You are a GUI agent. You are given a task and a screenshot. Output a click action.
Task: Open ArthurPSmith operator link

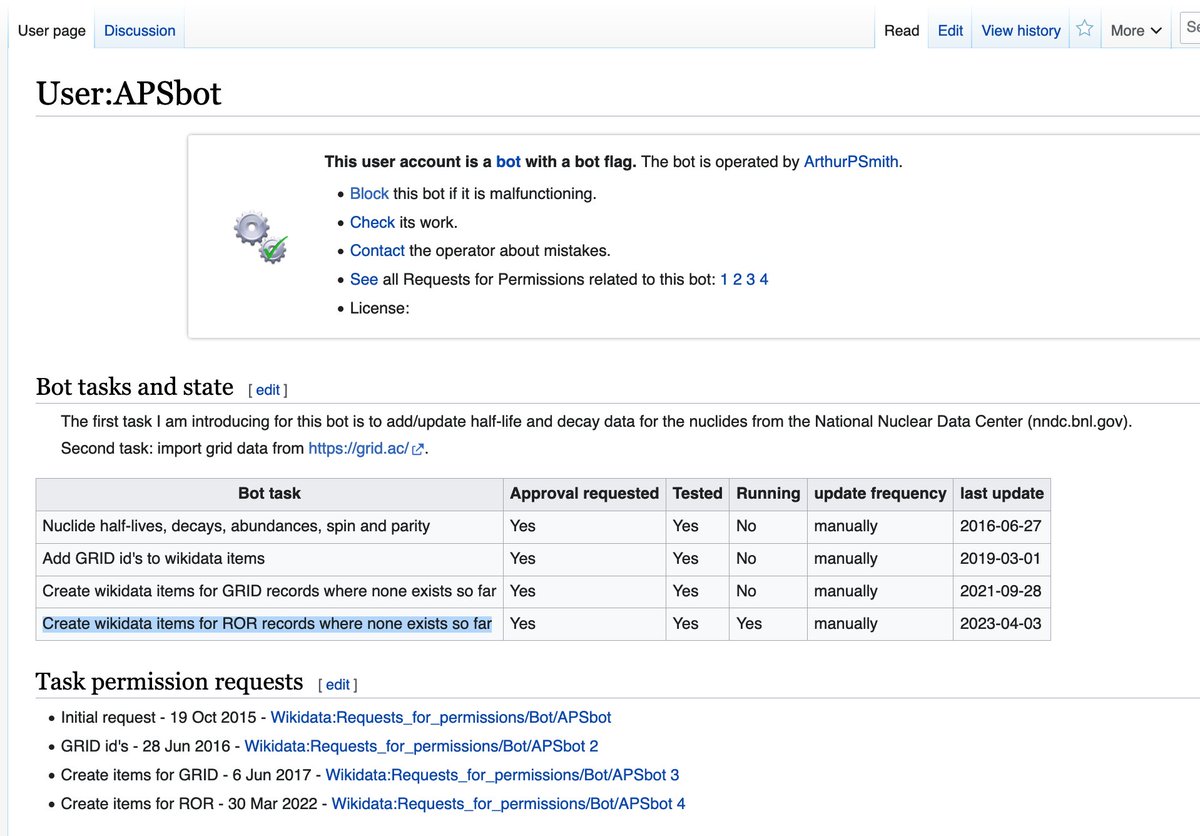(851, 161)
